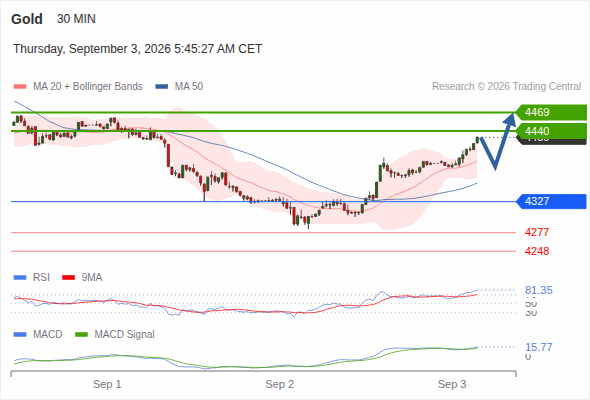The width and height of the screenshot is (590, 400).
Task: Click the red 9MA legend swatch
Action: click(68, 278)
